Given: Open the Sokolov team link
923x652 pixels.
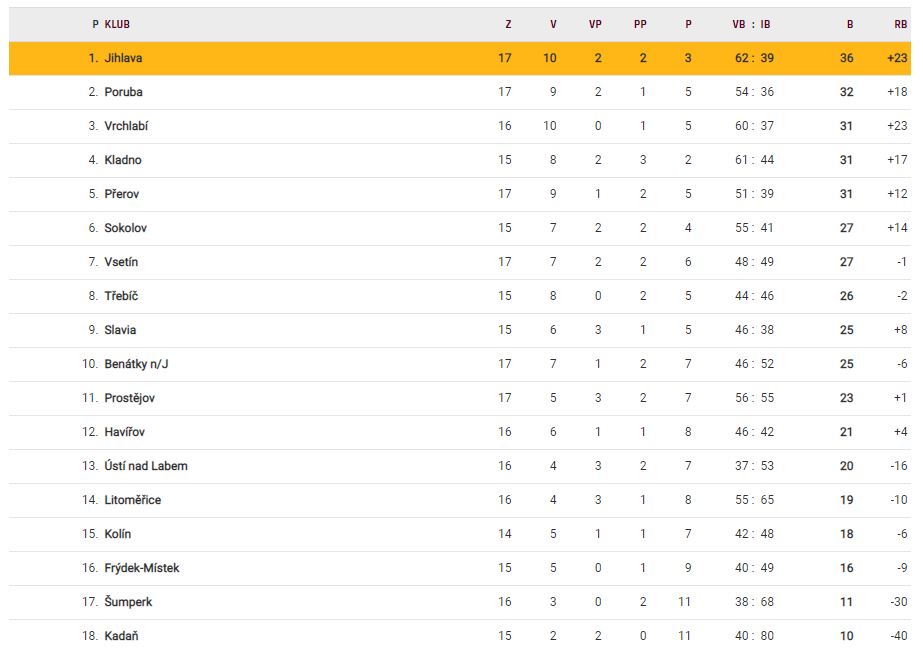Looking at the screenshot, I should point(125,228).
